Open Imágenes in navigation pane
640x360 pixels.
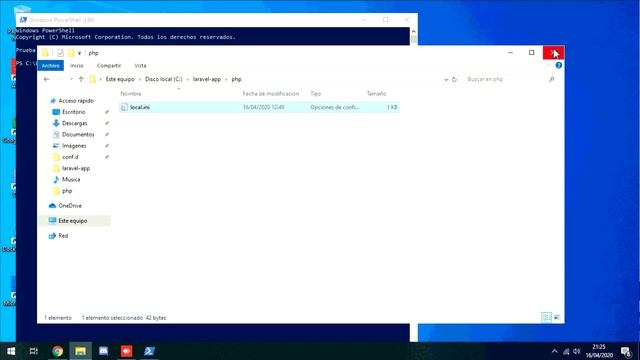click(x=74, y=146)
